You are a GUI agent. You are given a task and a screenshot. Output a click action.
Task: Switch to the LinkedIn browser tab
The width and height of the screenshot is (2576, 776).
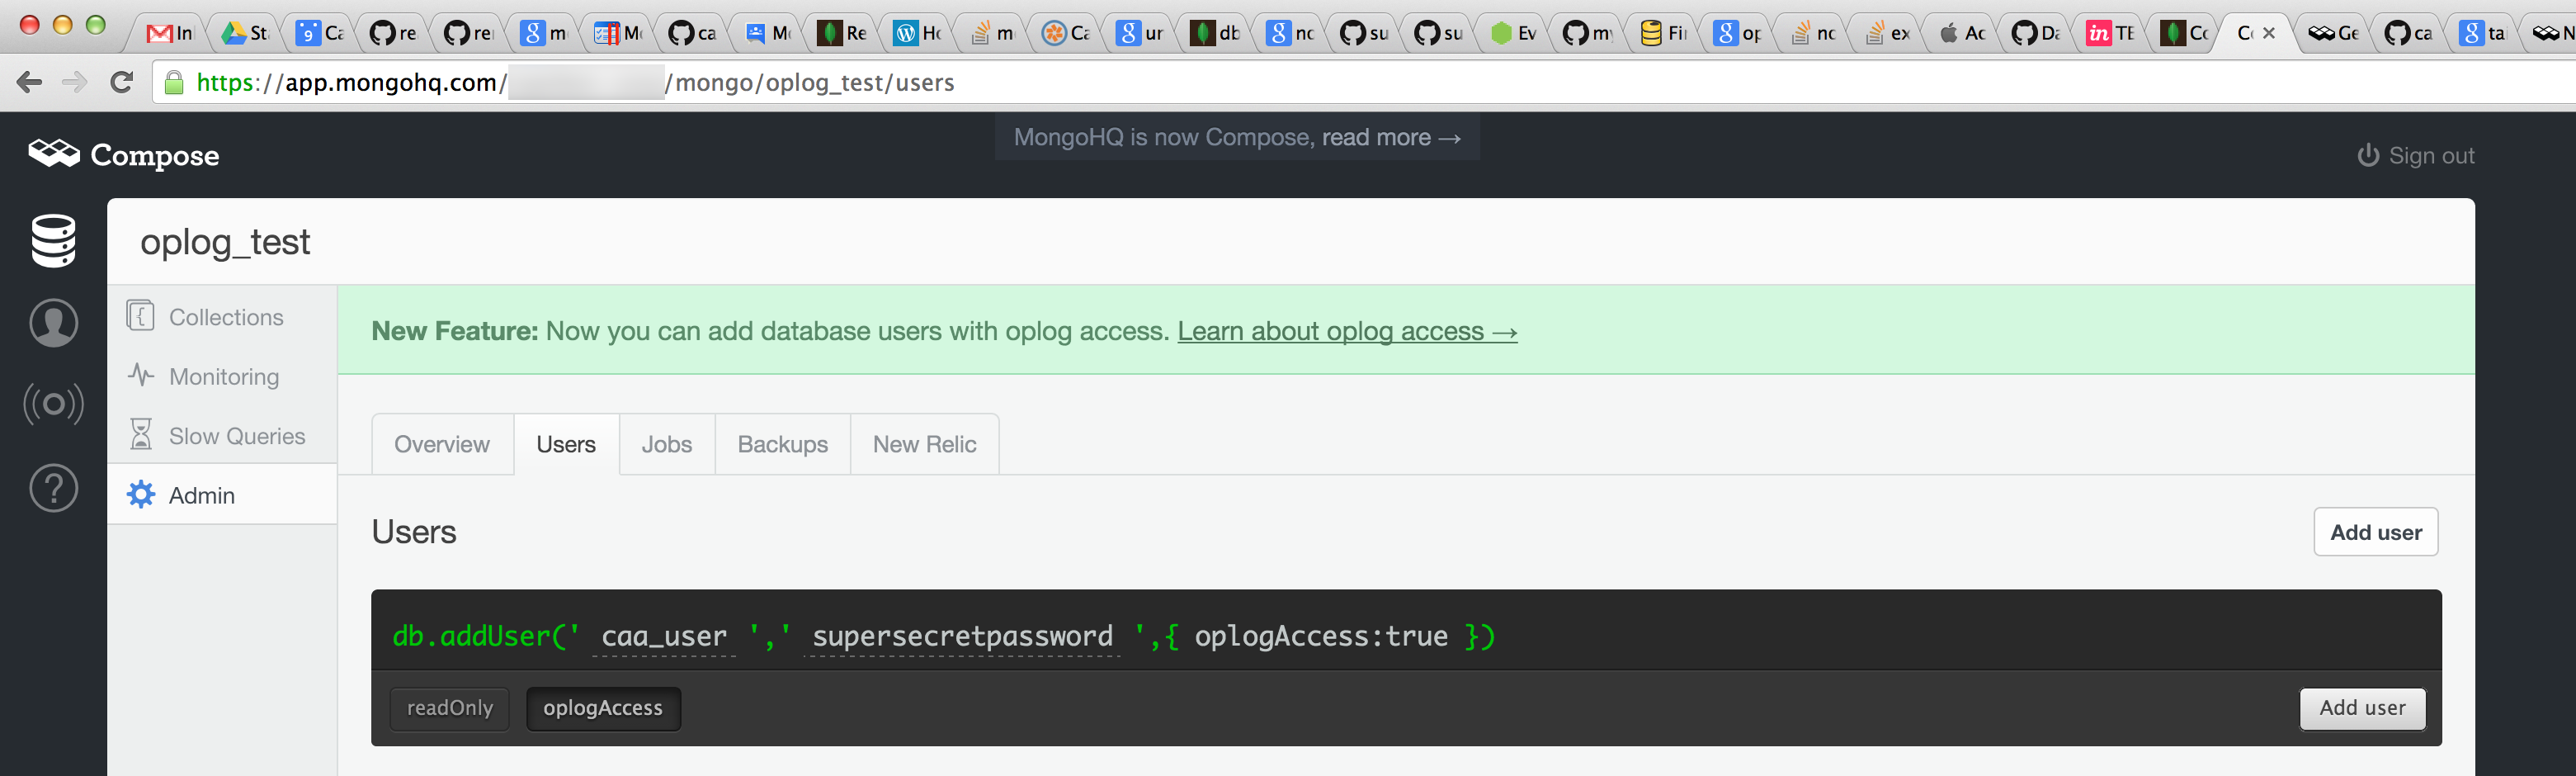[2109, 33]
